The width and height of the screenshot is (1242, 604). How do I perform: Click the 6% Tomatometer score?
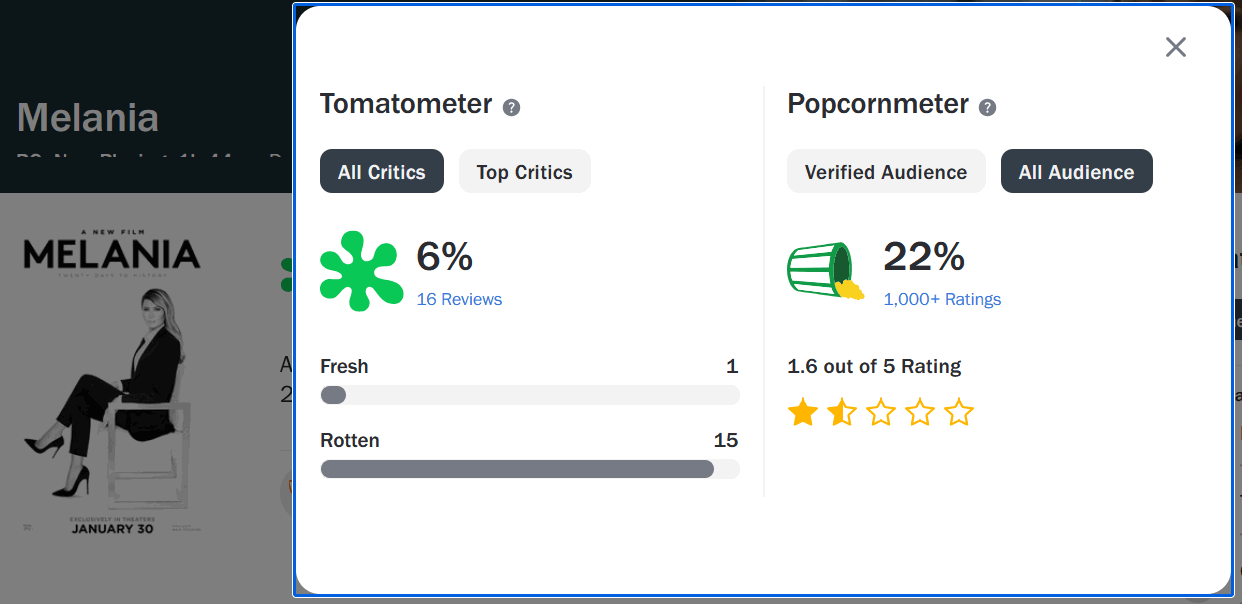coord(445,258)
